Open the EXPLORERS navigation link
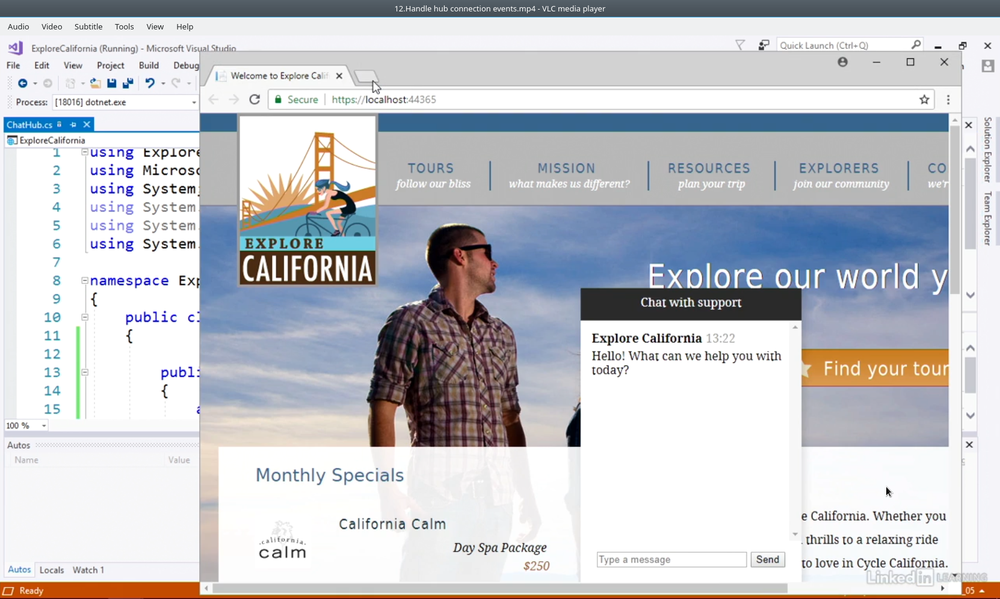Viewport: 1000px width, 599px height. 840,175
